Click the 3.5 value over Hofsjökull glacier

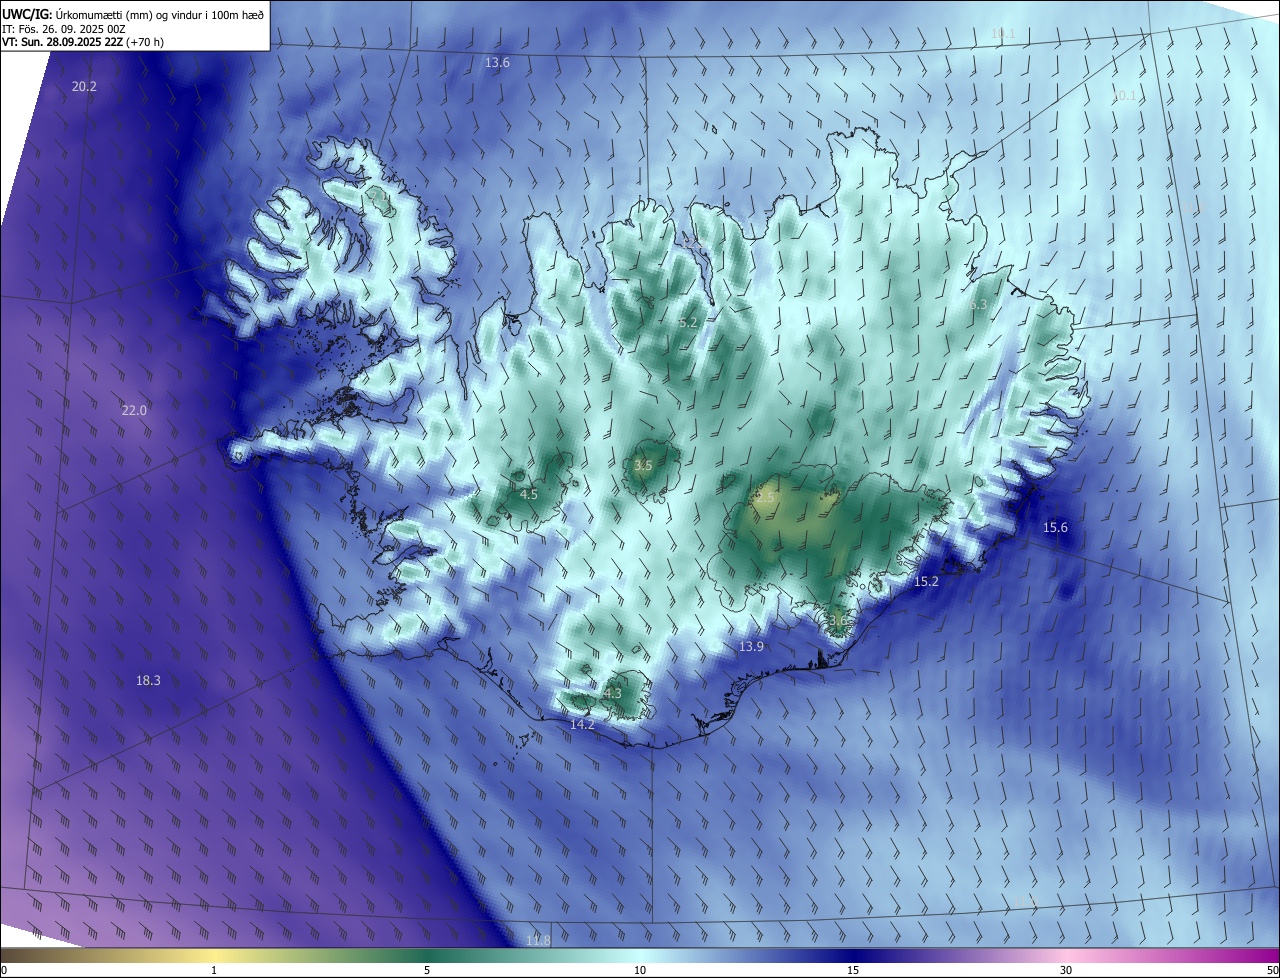tap(643, 466)
